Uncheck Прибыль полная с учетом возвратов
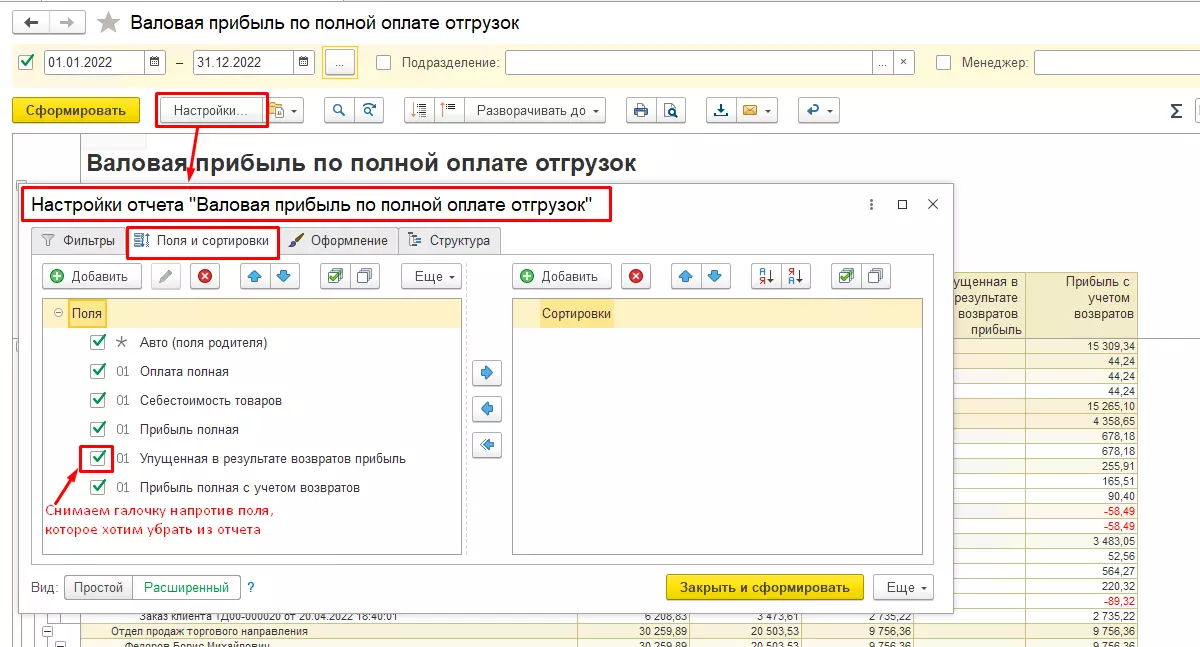Screen dimensions: 1200x647 98,487
